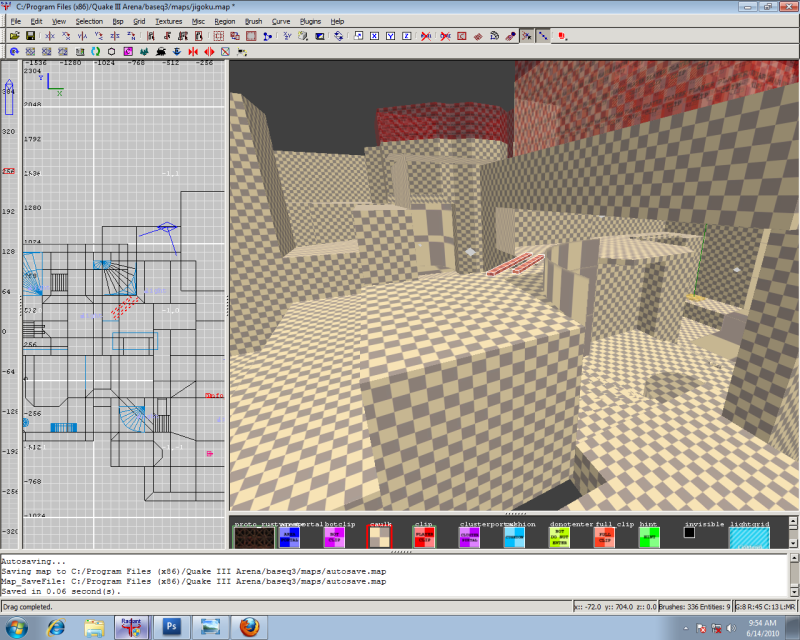
Task: Select the caulk texture swatch
Action: tap(380, 537)
